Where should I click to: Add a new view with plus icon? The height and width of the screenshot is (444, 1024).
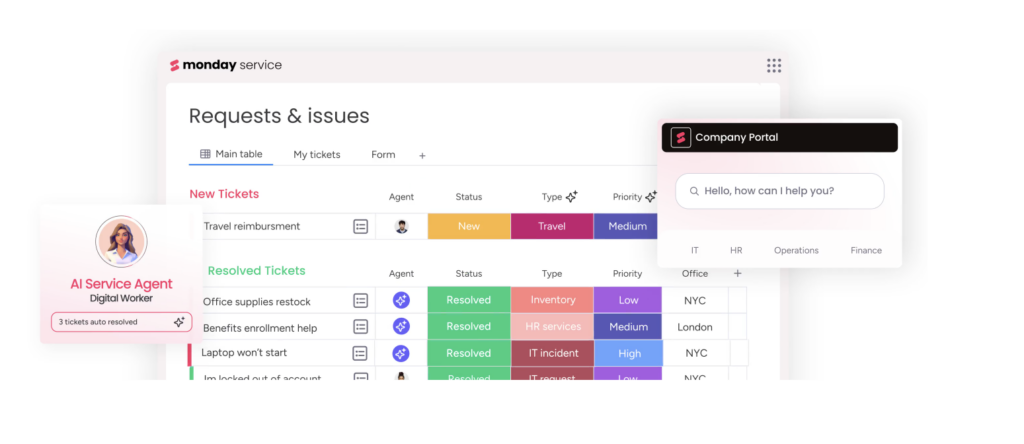point(422,155)
